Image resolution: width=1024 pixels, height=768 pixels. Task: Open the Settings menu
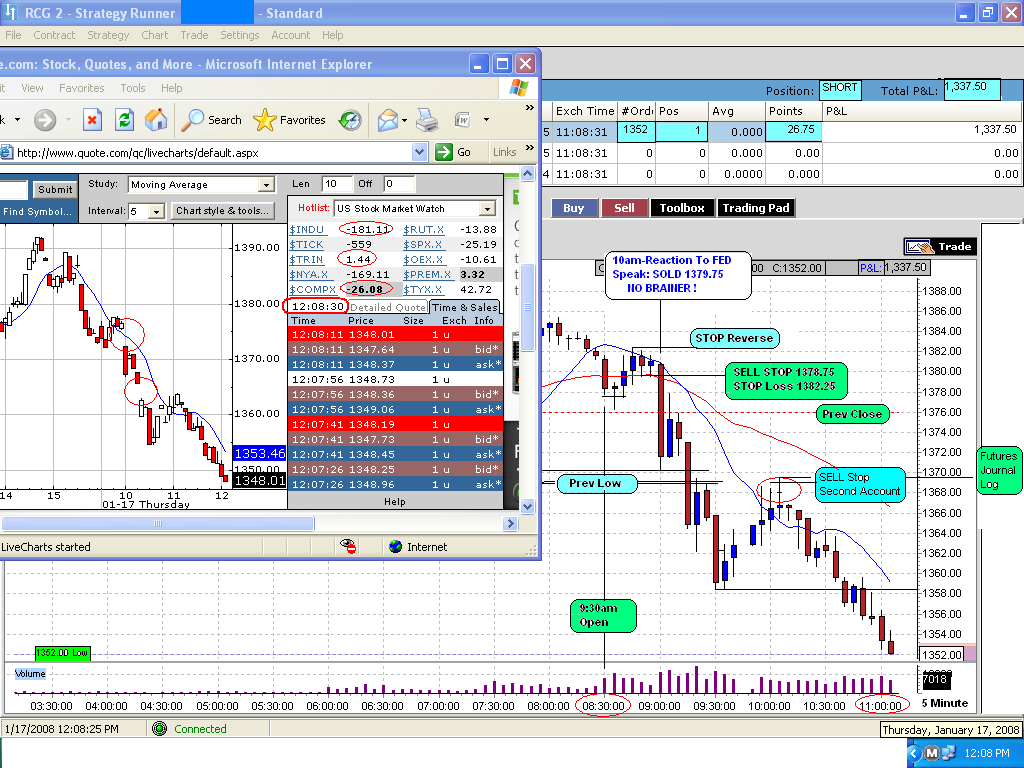240,35
